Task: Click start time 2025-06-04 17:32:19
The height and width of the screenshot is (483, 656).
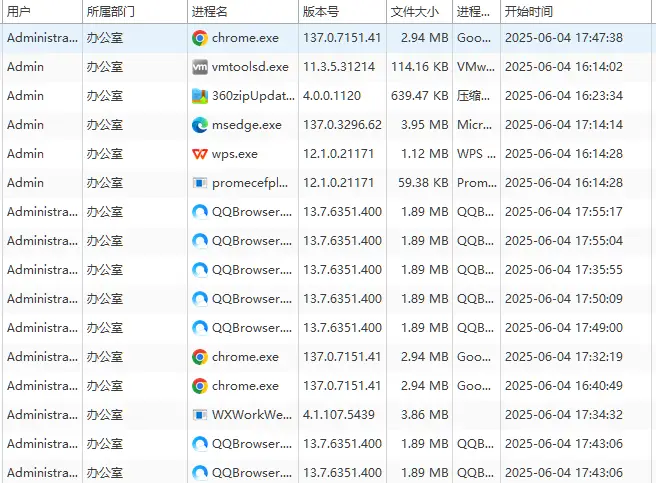Action: click(x=564, y=357)
